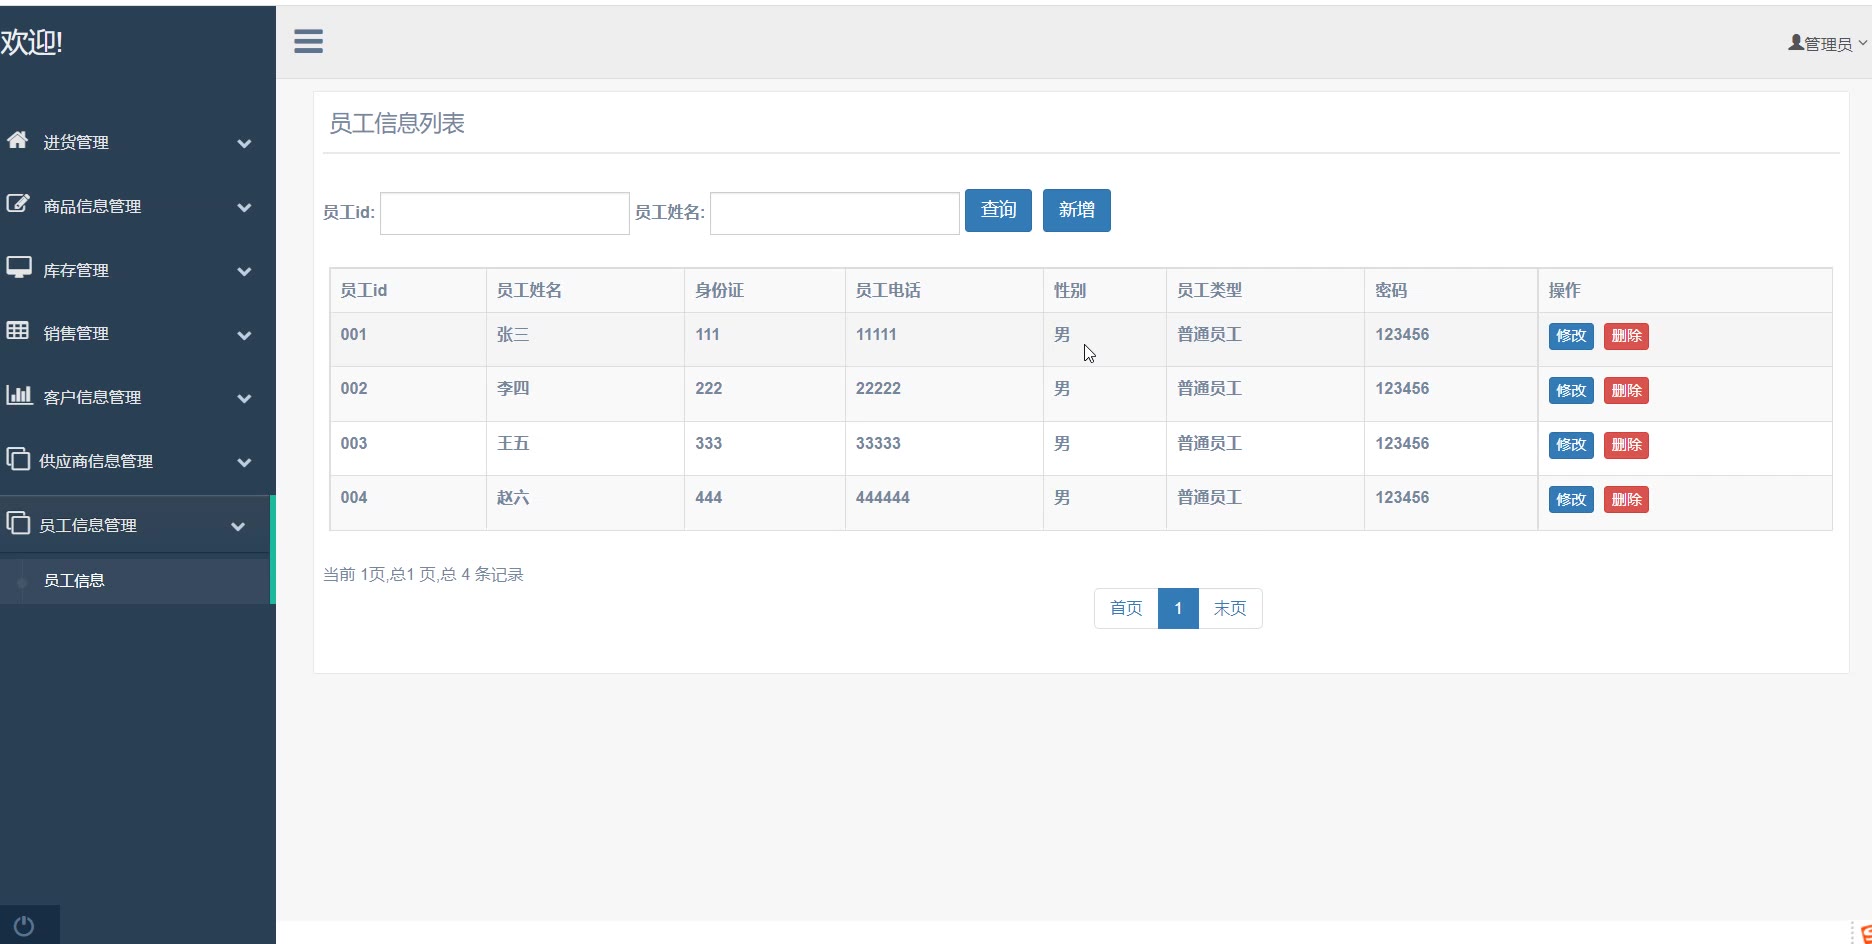Click the home icon beside 进货管理

point(18,140)
